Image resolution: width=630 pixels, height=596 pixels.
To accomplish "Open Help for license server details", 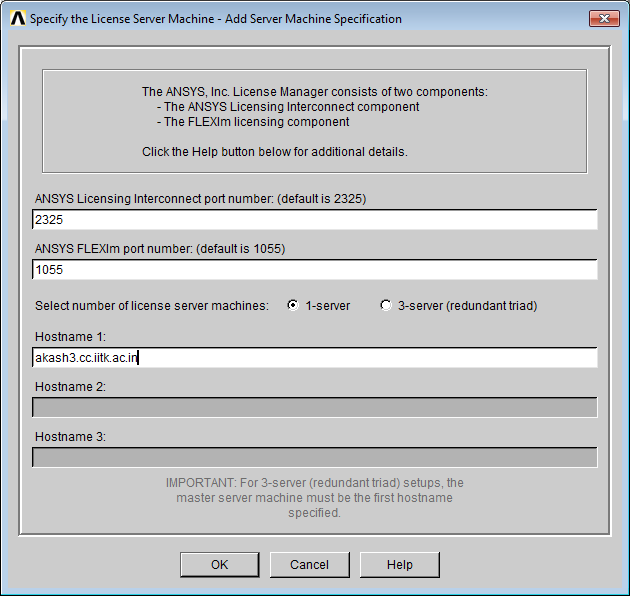I will point(399,565).
